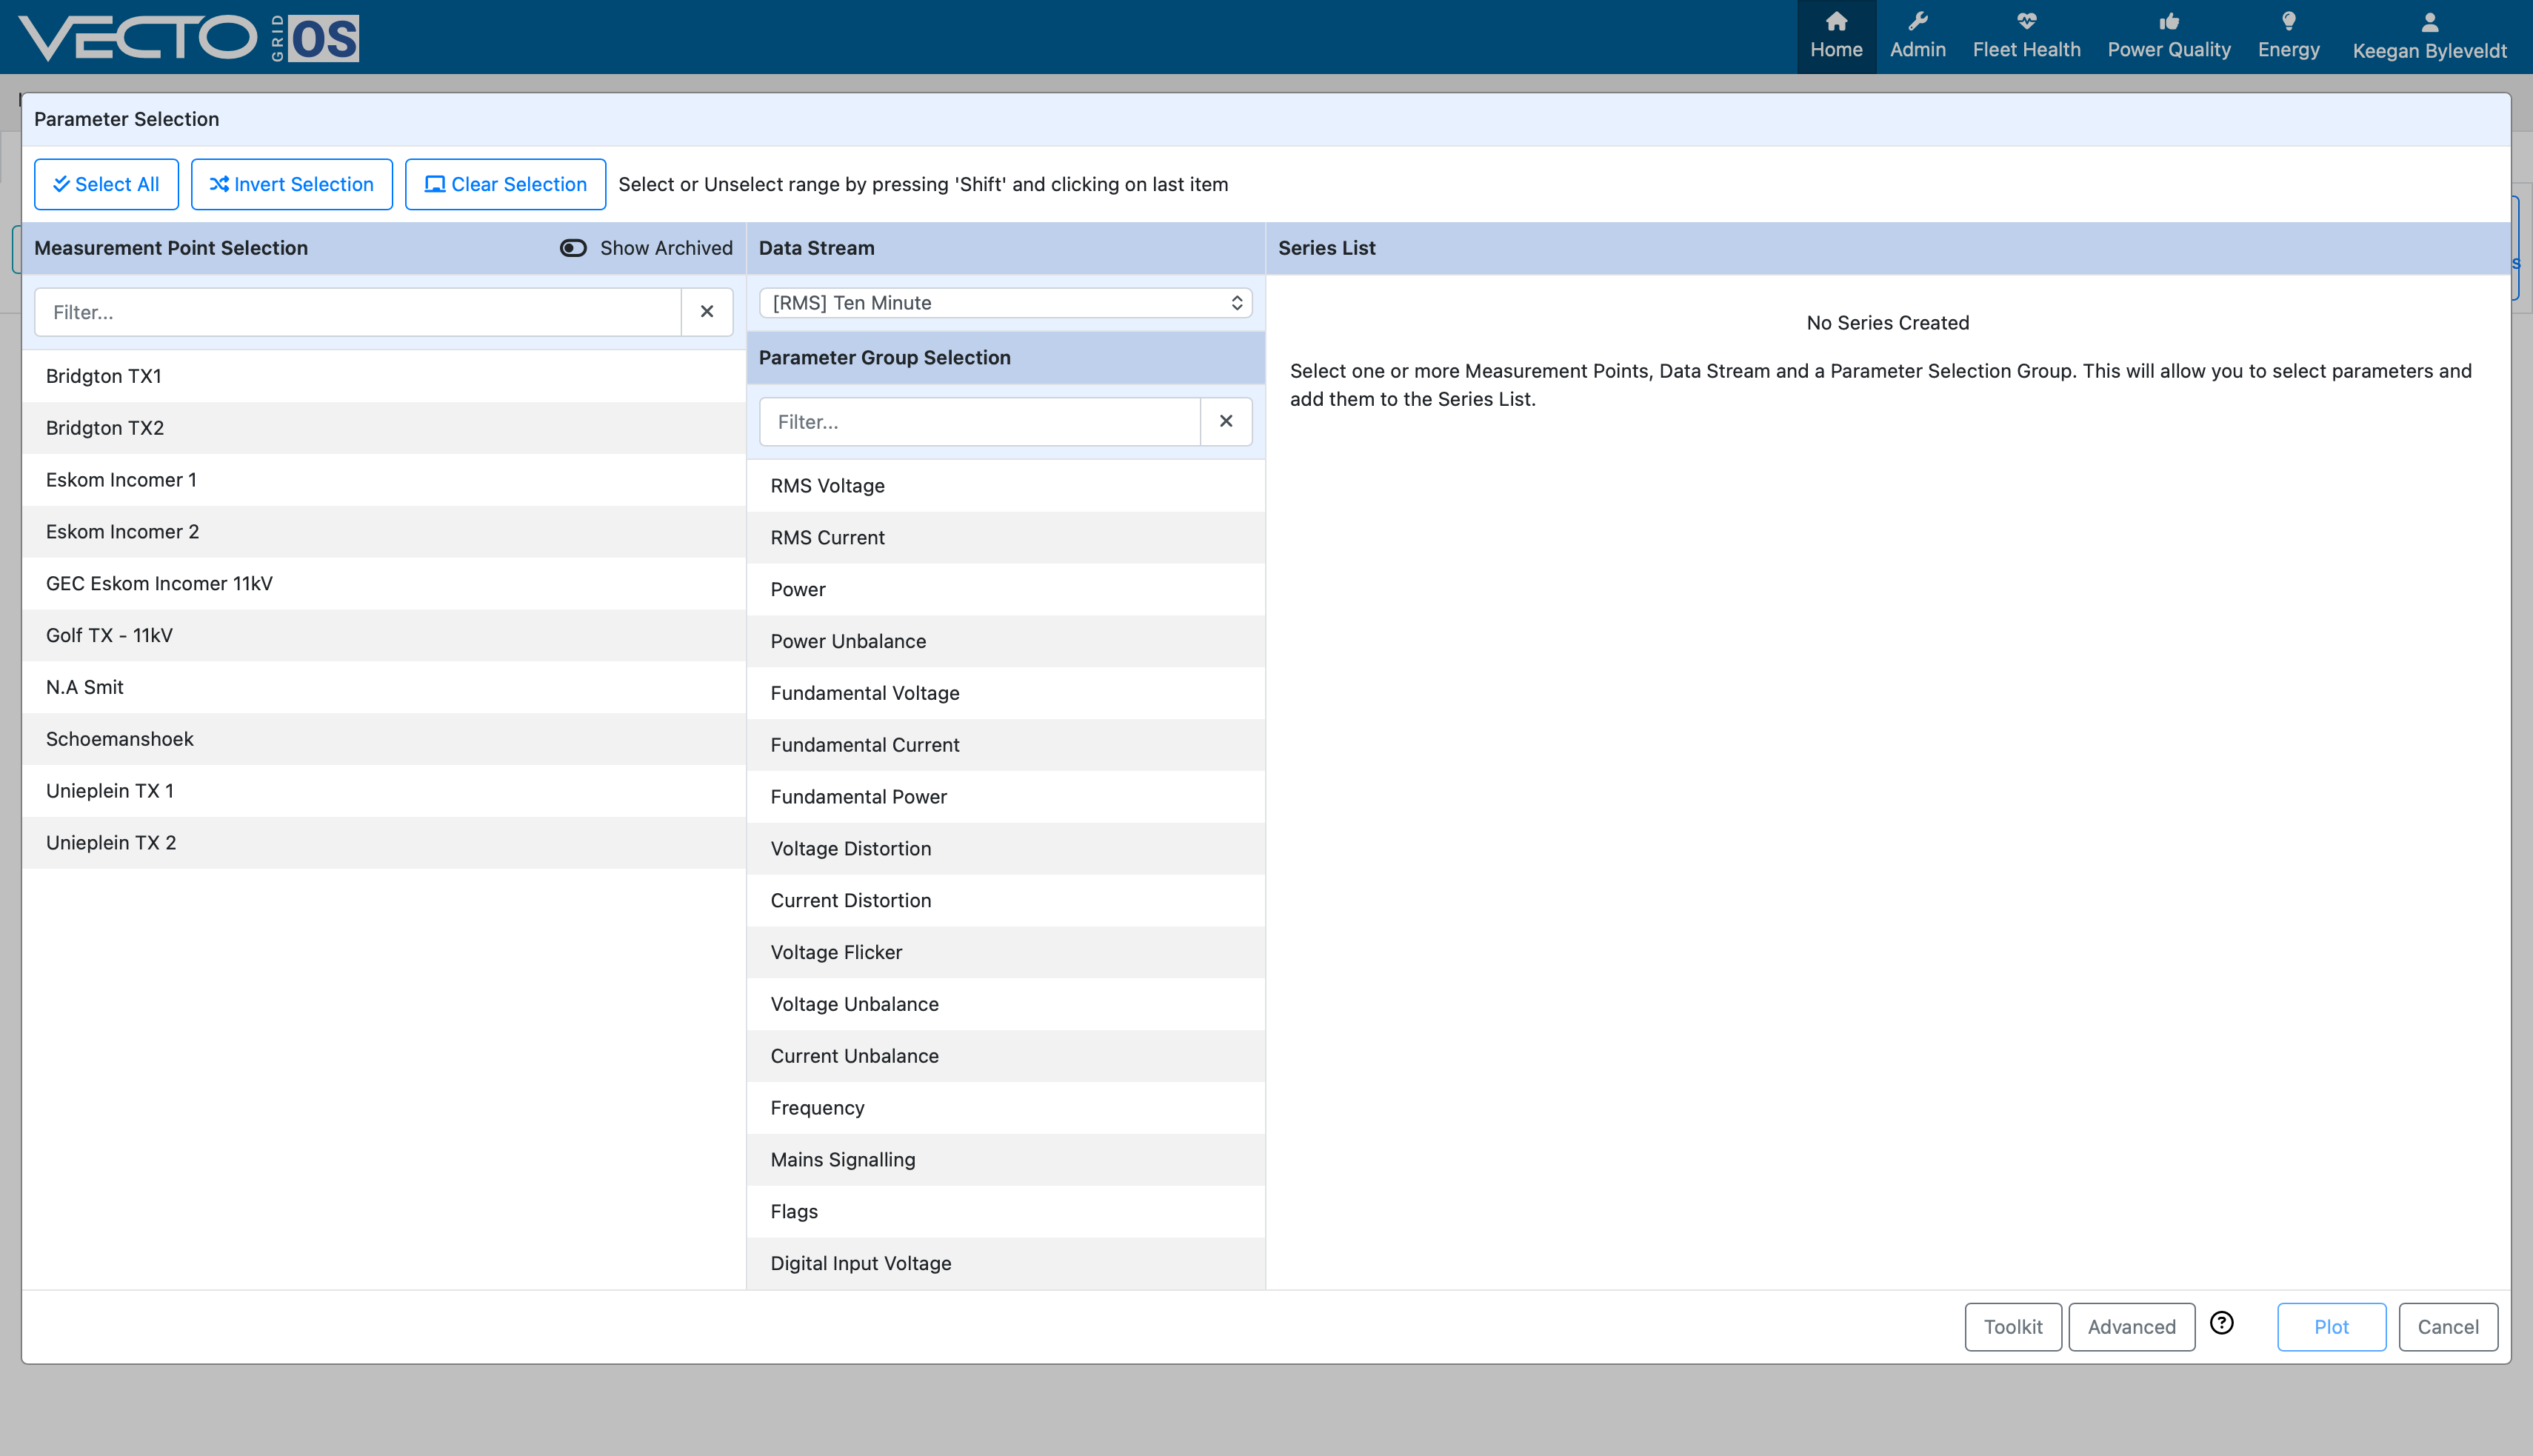Choose Frequency parameter group
The width and height of the screenshot is (2533, 1456).
point(1006,1109)
